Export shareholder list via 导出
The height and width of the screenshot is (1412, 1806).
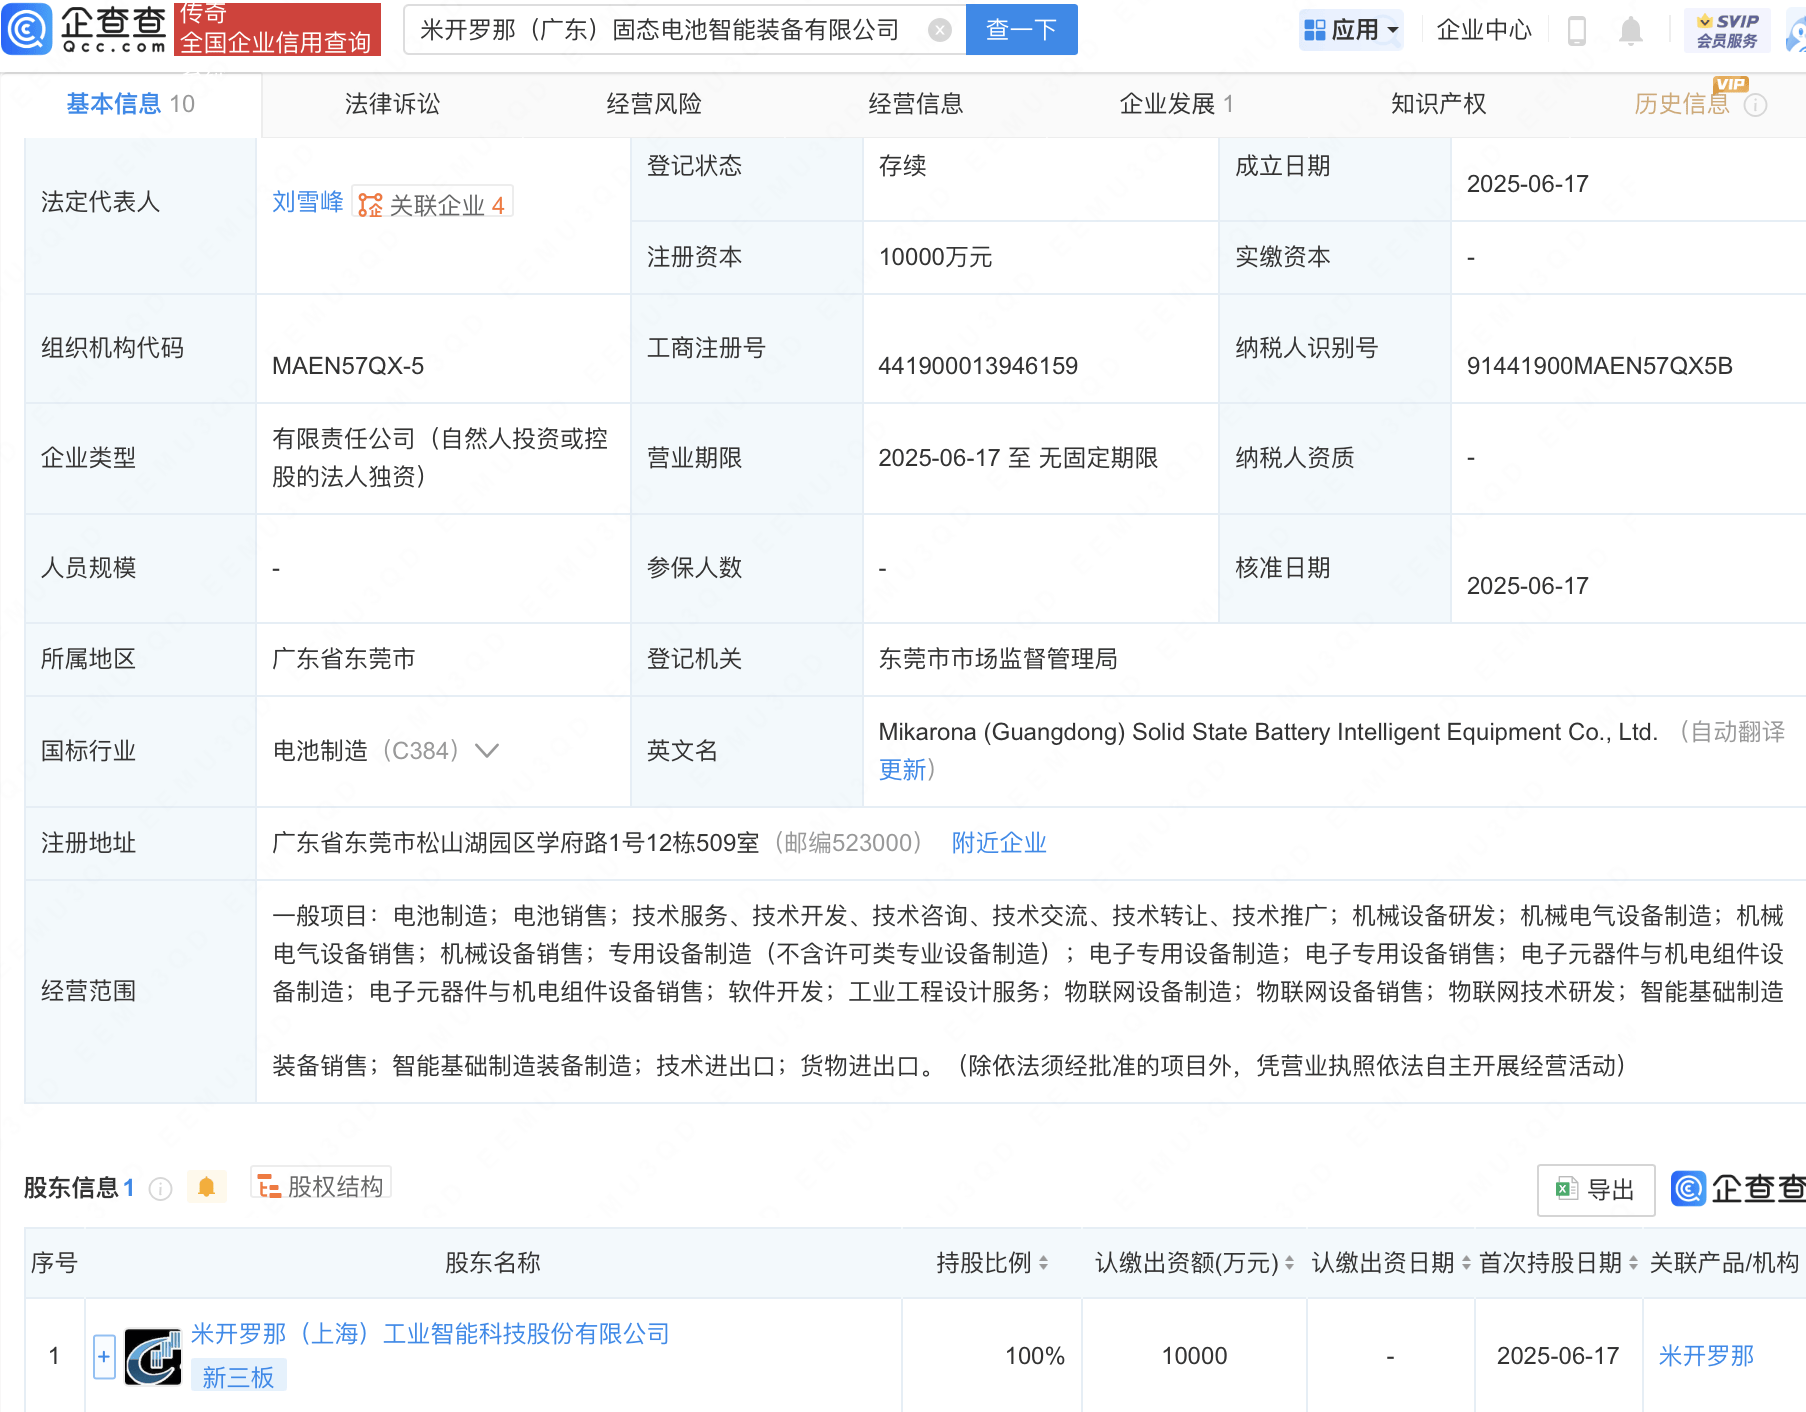[1595, 1190]
